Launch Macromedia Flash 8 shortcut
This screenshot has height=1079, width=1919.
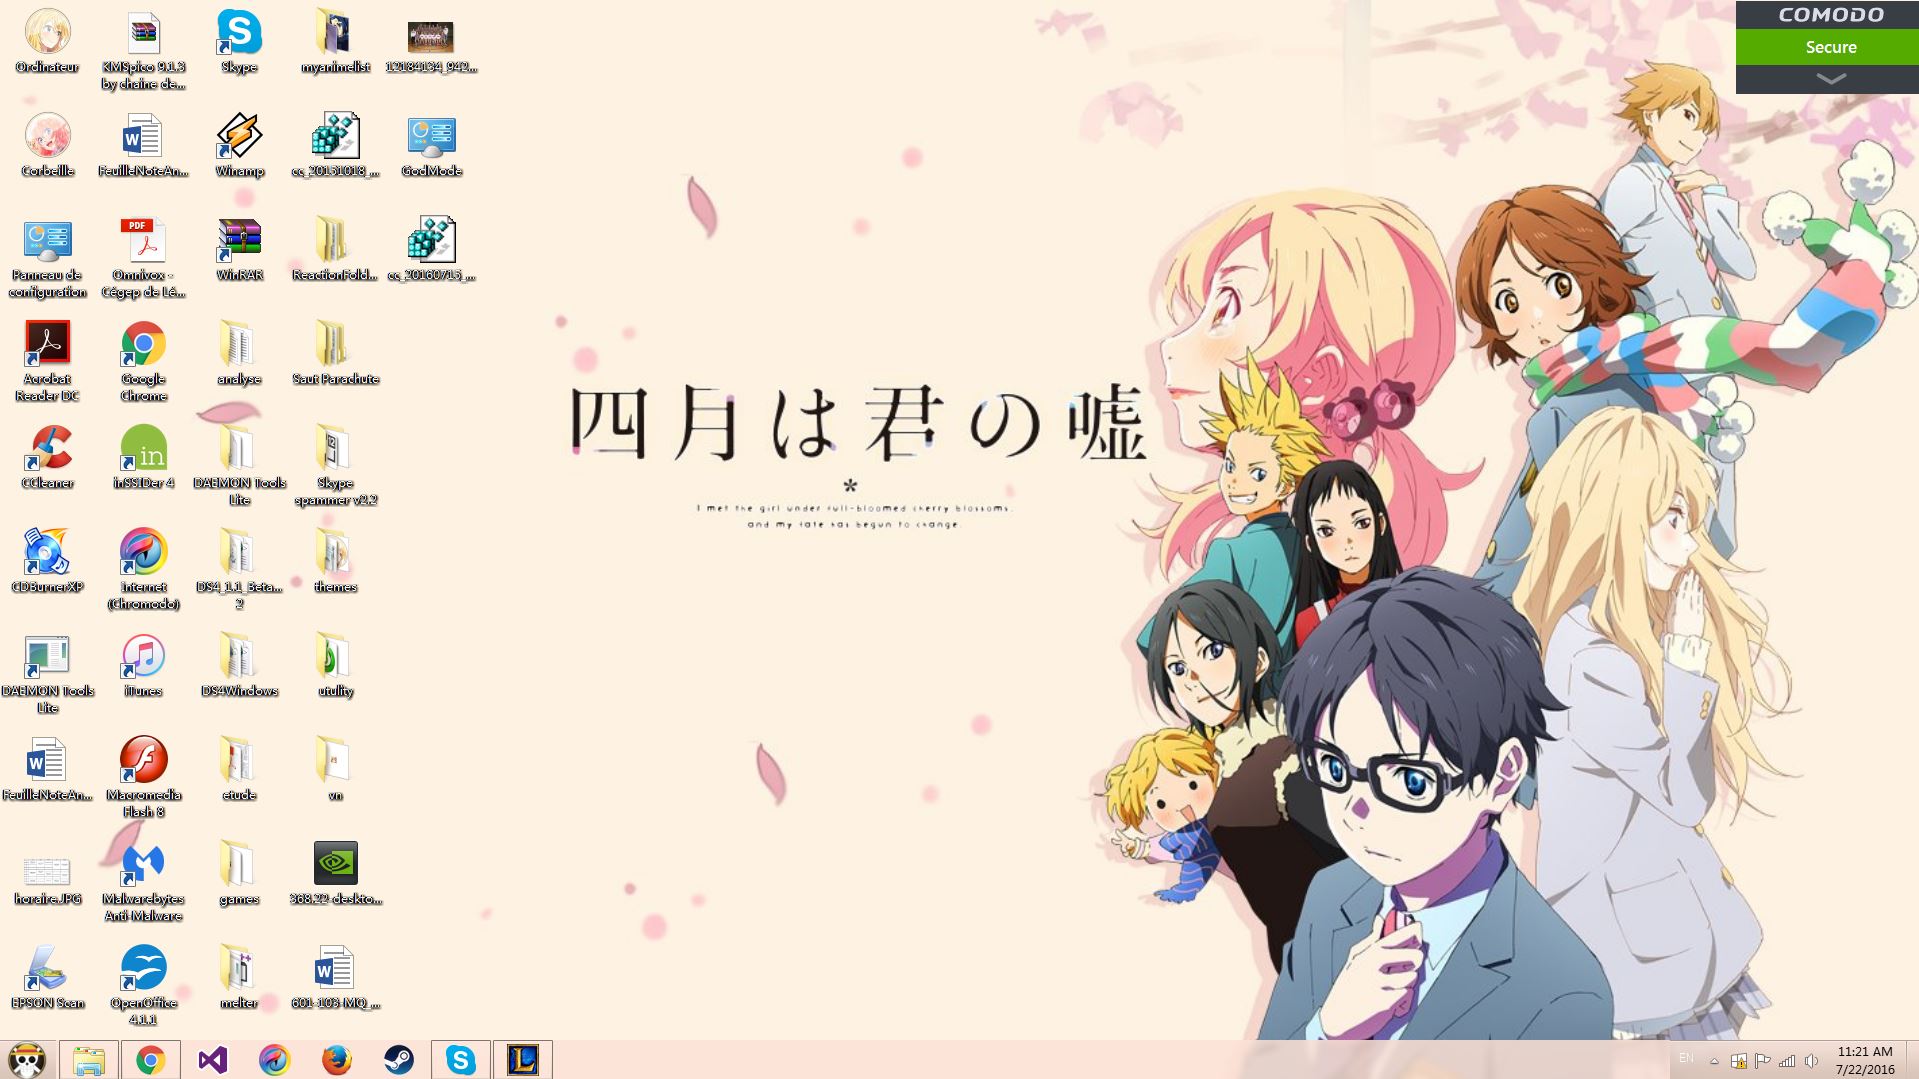point(143,778)
